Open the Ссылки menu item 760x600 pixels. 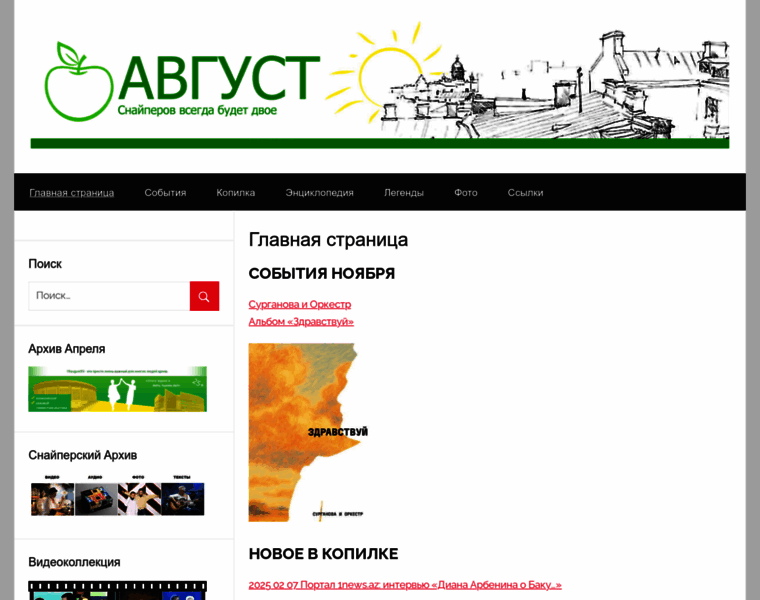point(525,192)
